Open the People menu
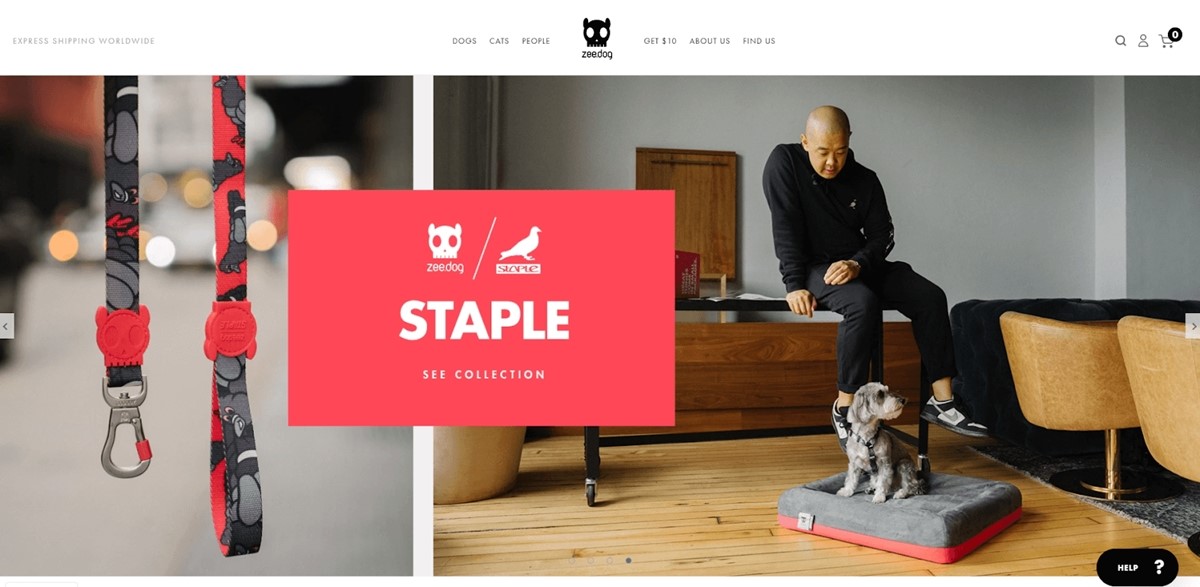This screenshot has width=1200, height=587. coord(536,41)
